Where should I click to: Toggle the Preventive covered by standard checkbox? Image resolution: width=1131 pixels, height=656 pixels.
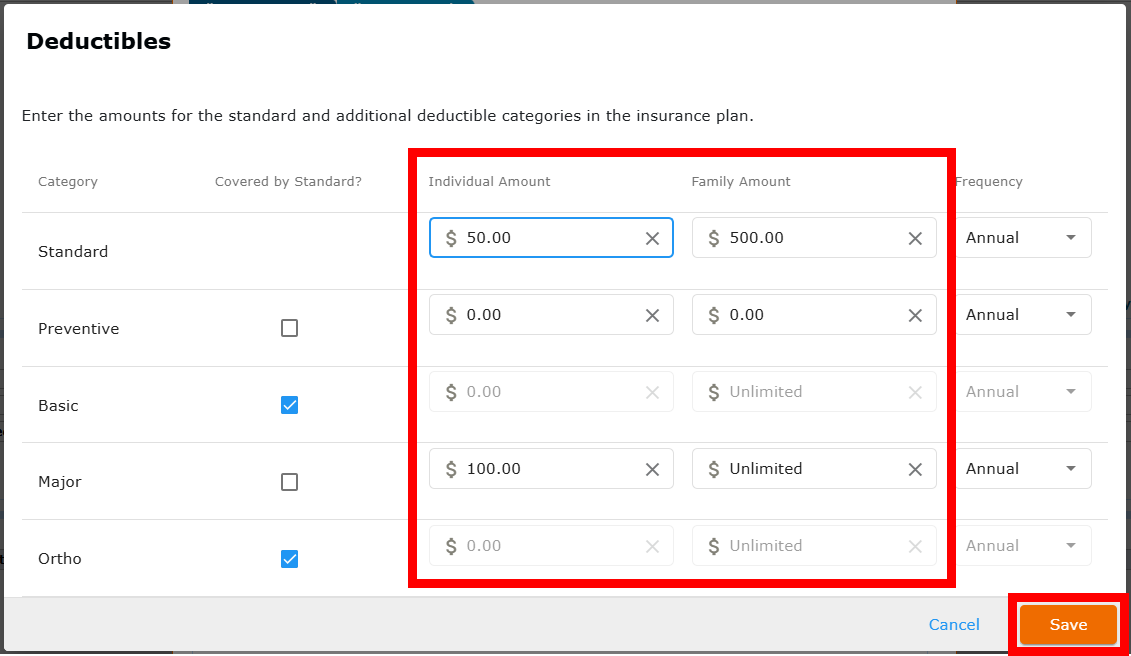[289, 328]
